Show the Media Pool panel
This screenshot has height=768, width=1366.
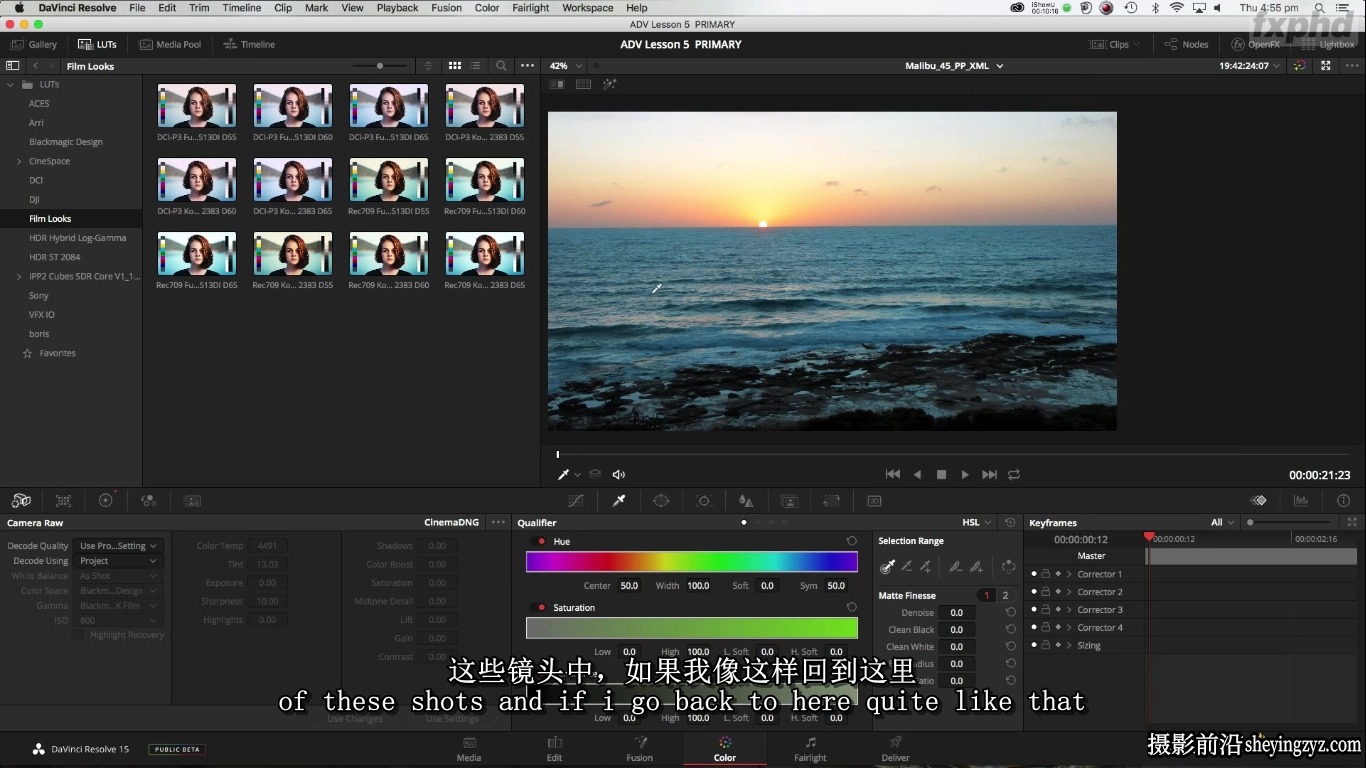point(170,44)
